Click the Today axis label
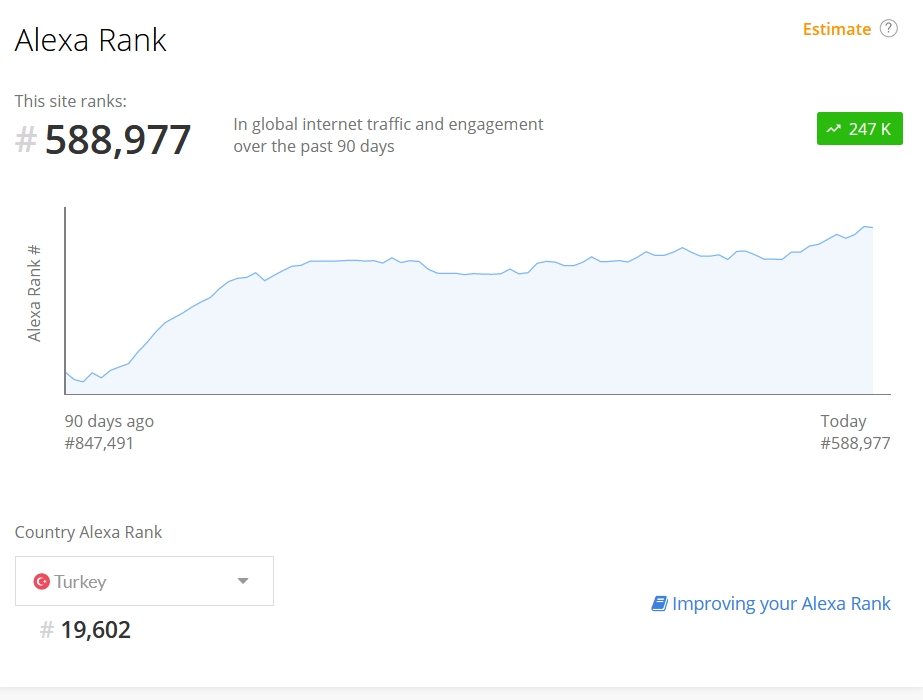Viewport: 923px width, 700px height. [843, 421]
